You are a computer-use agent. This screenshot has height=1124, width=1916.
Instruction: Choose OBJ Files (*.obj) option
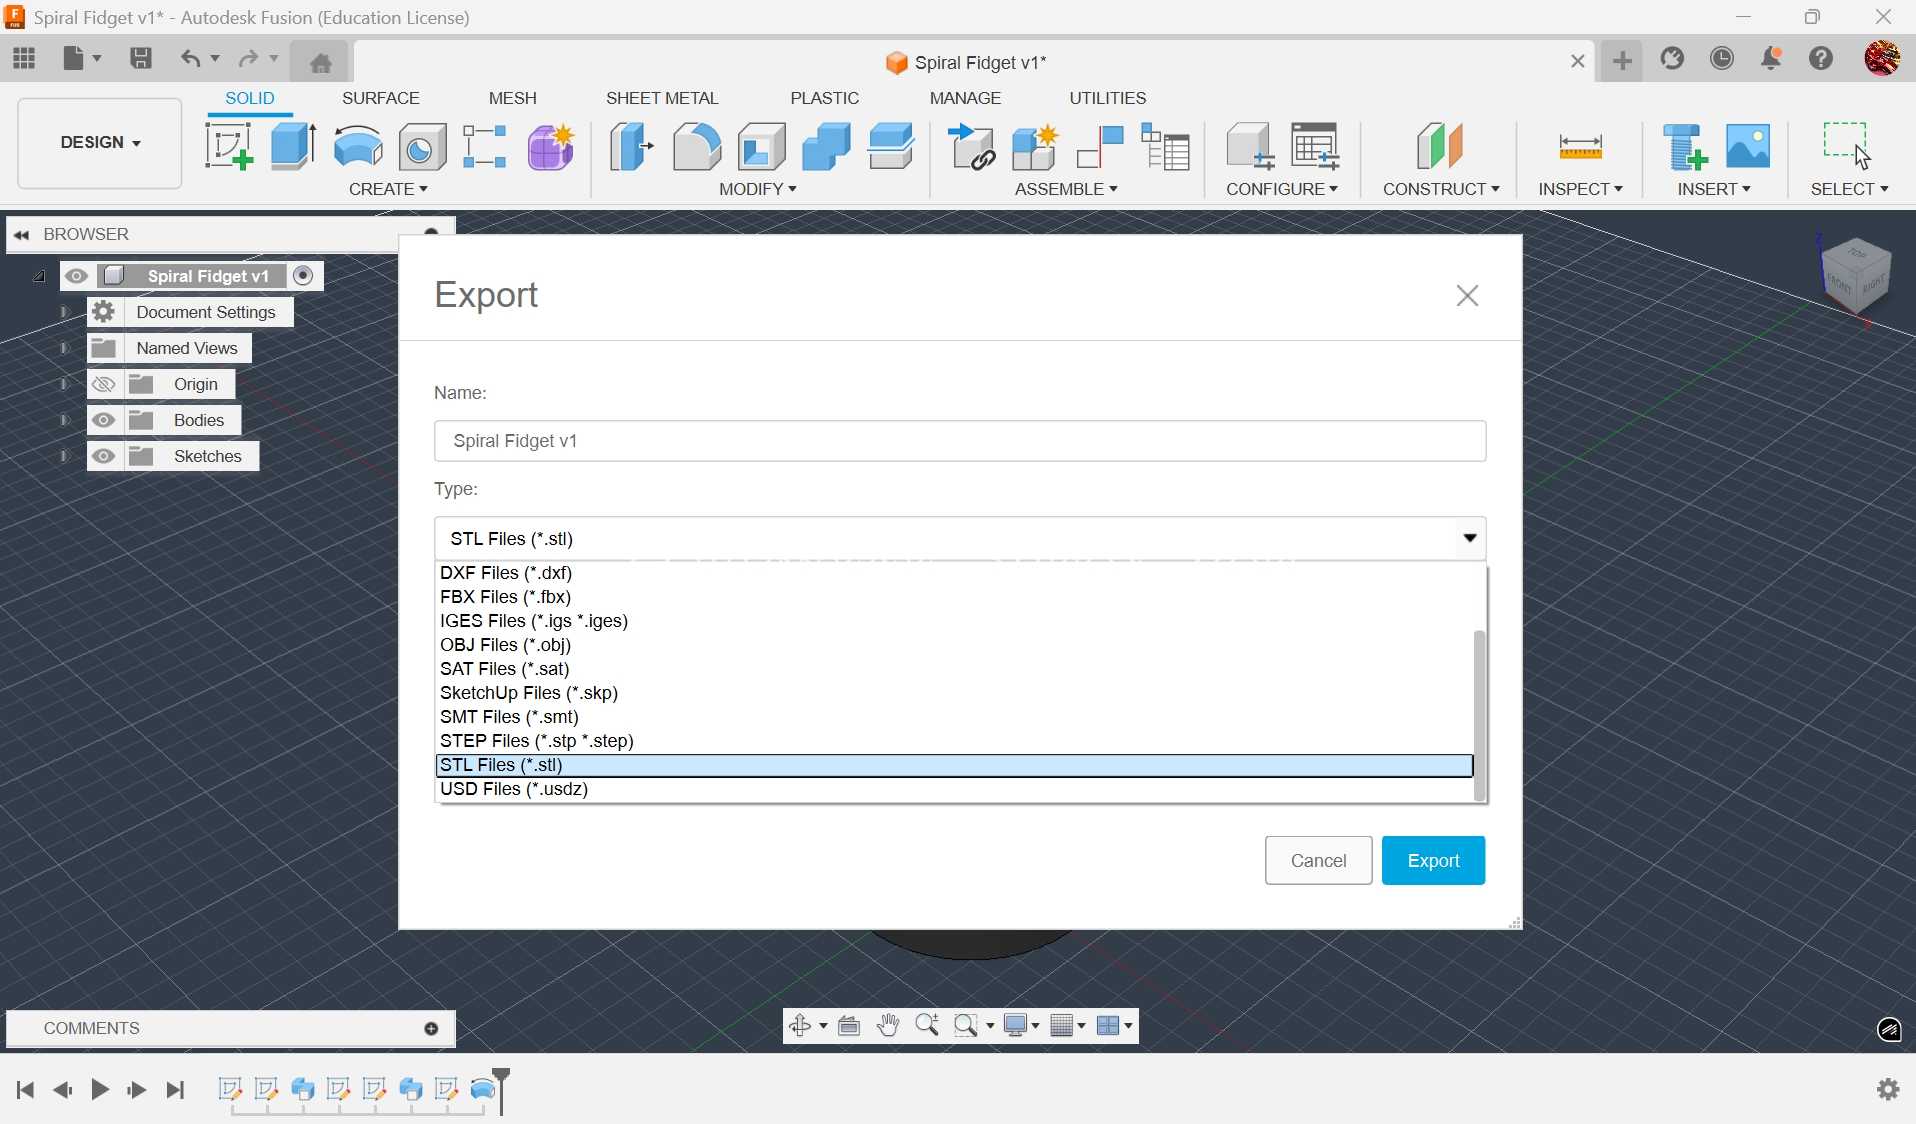coord(955,645)
